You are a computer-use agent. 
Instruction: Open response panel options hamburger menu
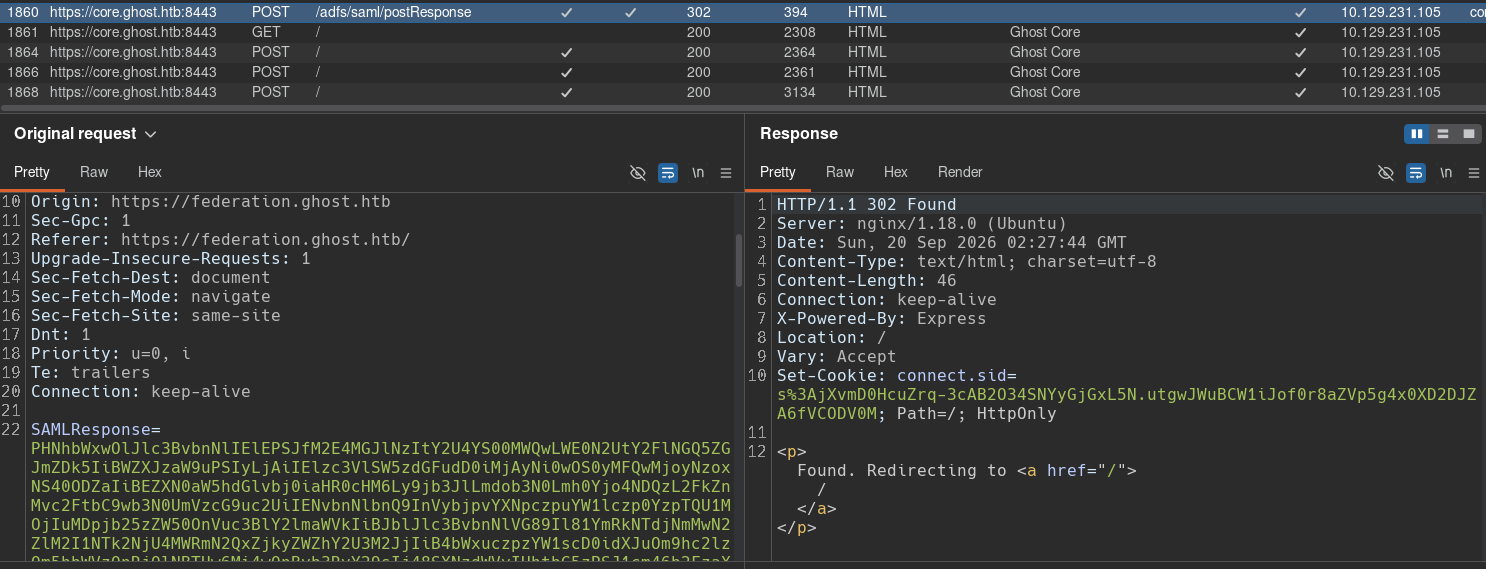point(1474,173)
